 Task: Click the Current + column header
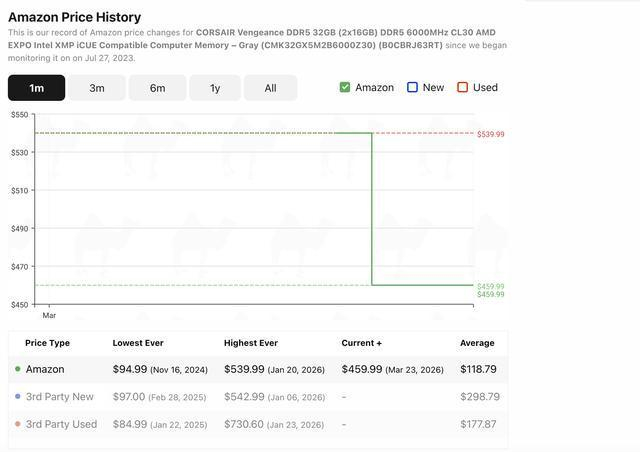point(362,343)
